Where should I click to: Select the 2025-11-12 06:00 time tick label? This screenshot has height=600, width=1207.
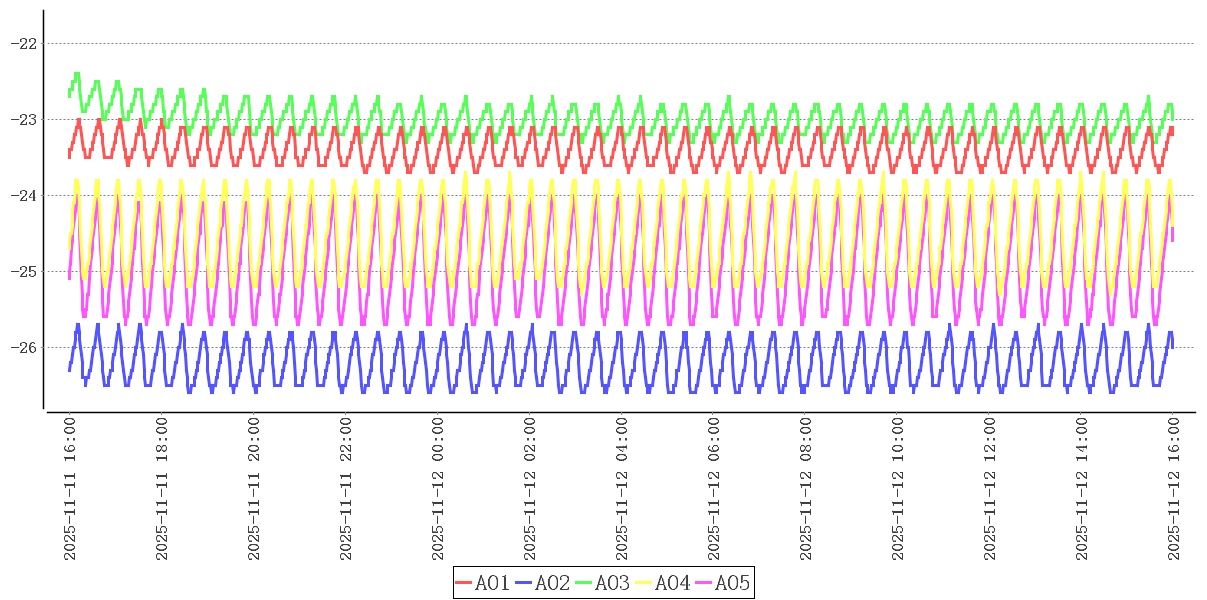714,489
